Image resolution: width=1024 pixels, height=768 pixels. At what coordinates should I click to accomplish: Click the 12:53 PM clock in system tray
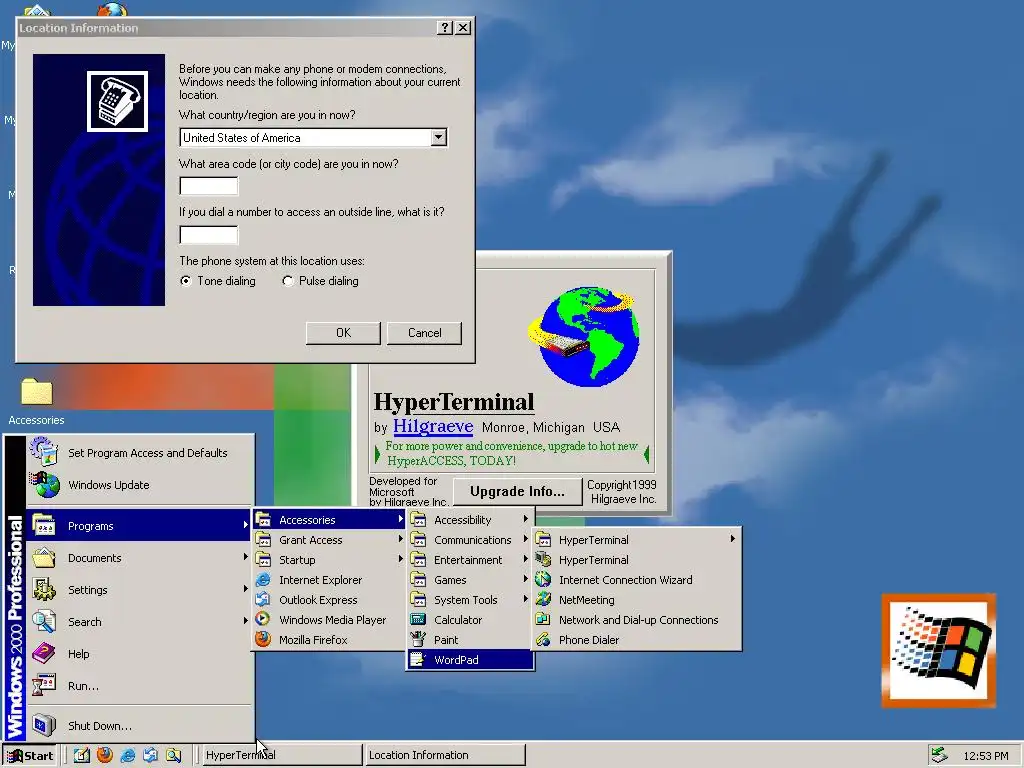(x=985, y=756)
